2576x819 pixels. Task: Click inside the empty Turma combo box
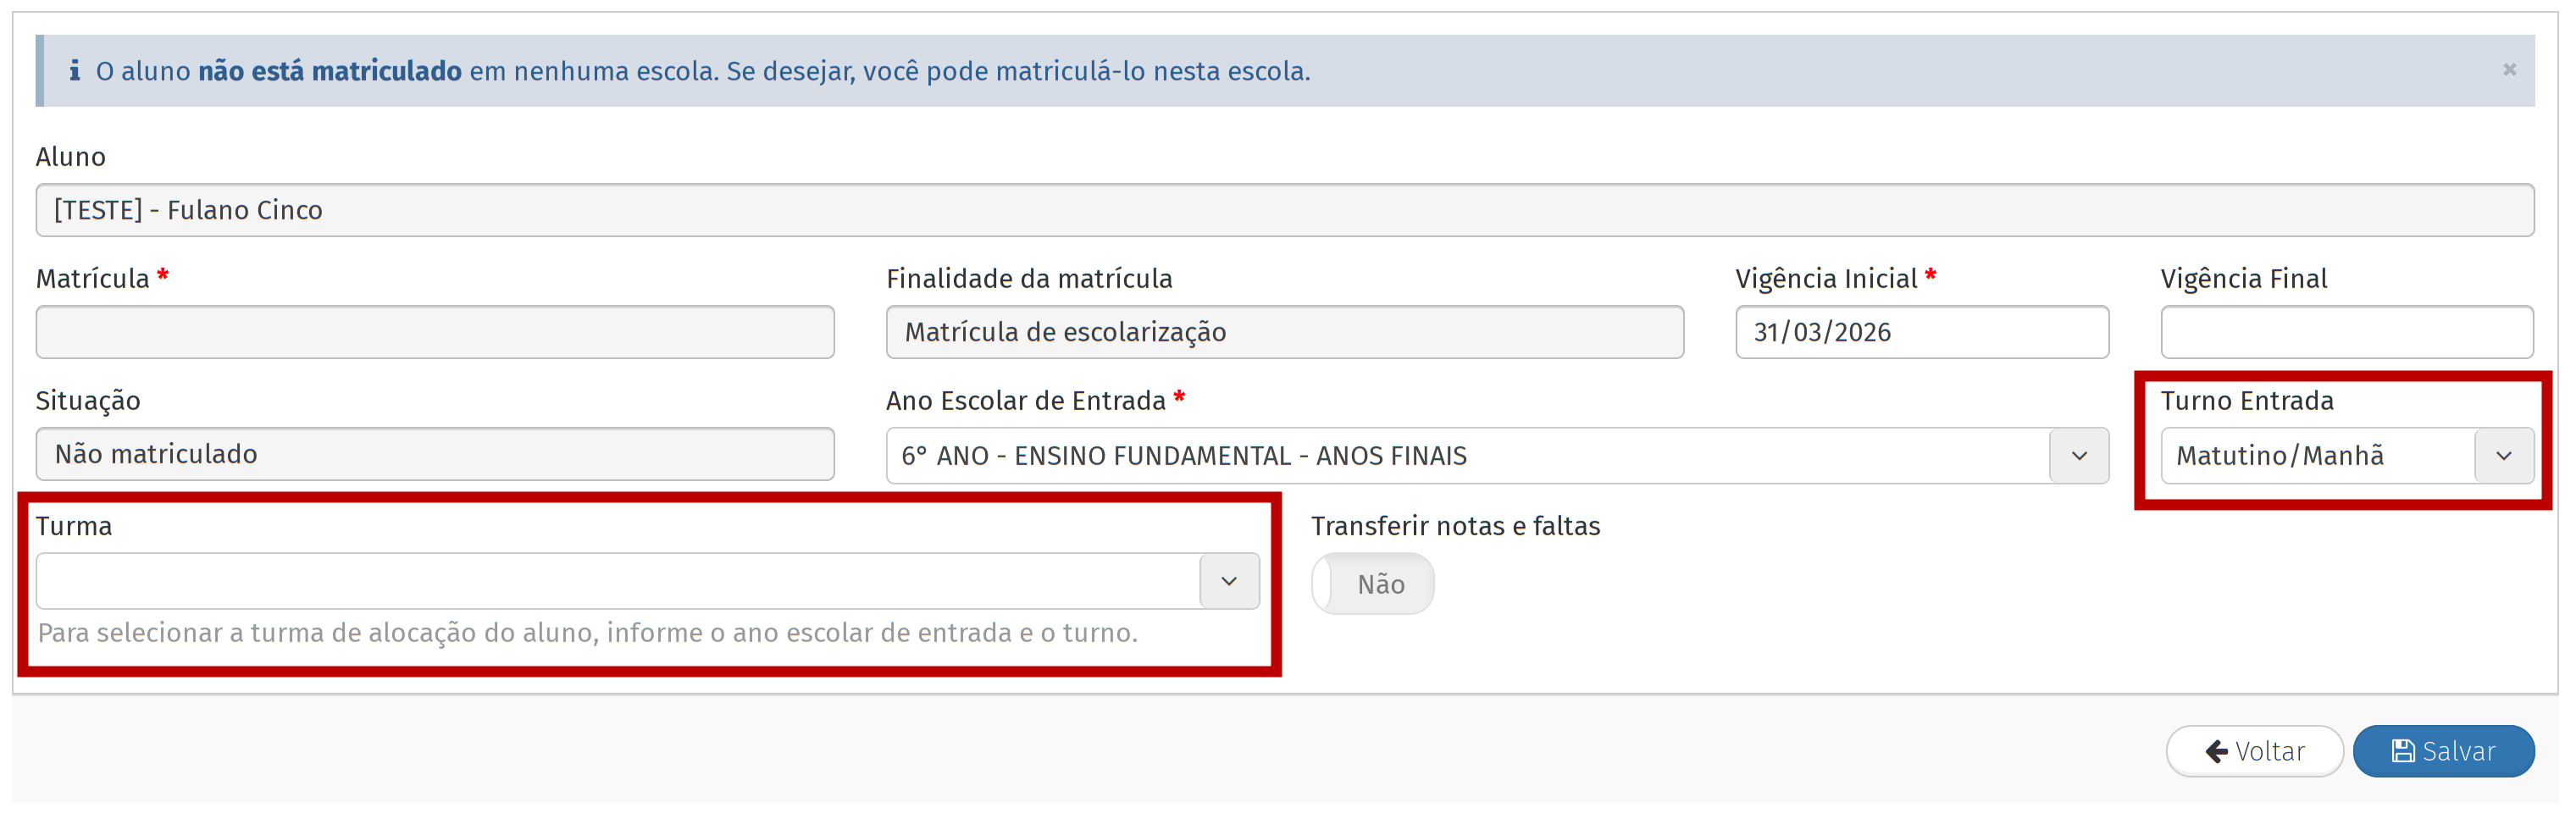[617, 581]
